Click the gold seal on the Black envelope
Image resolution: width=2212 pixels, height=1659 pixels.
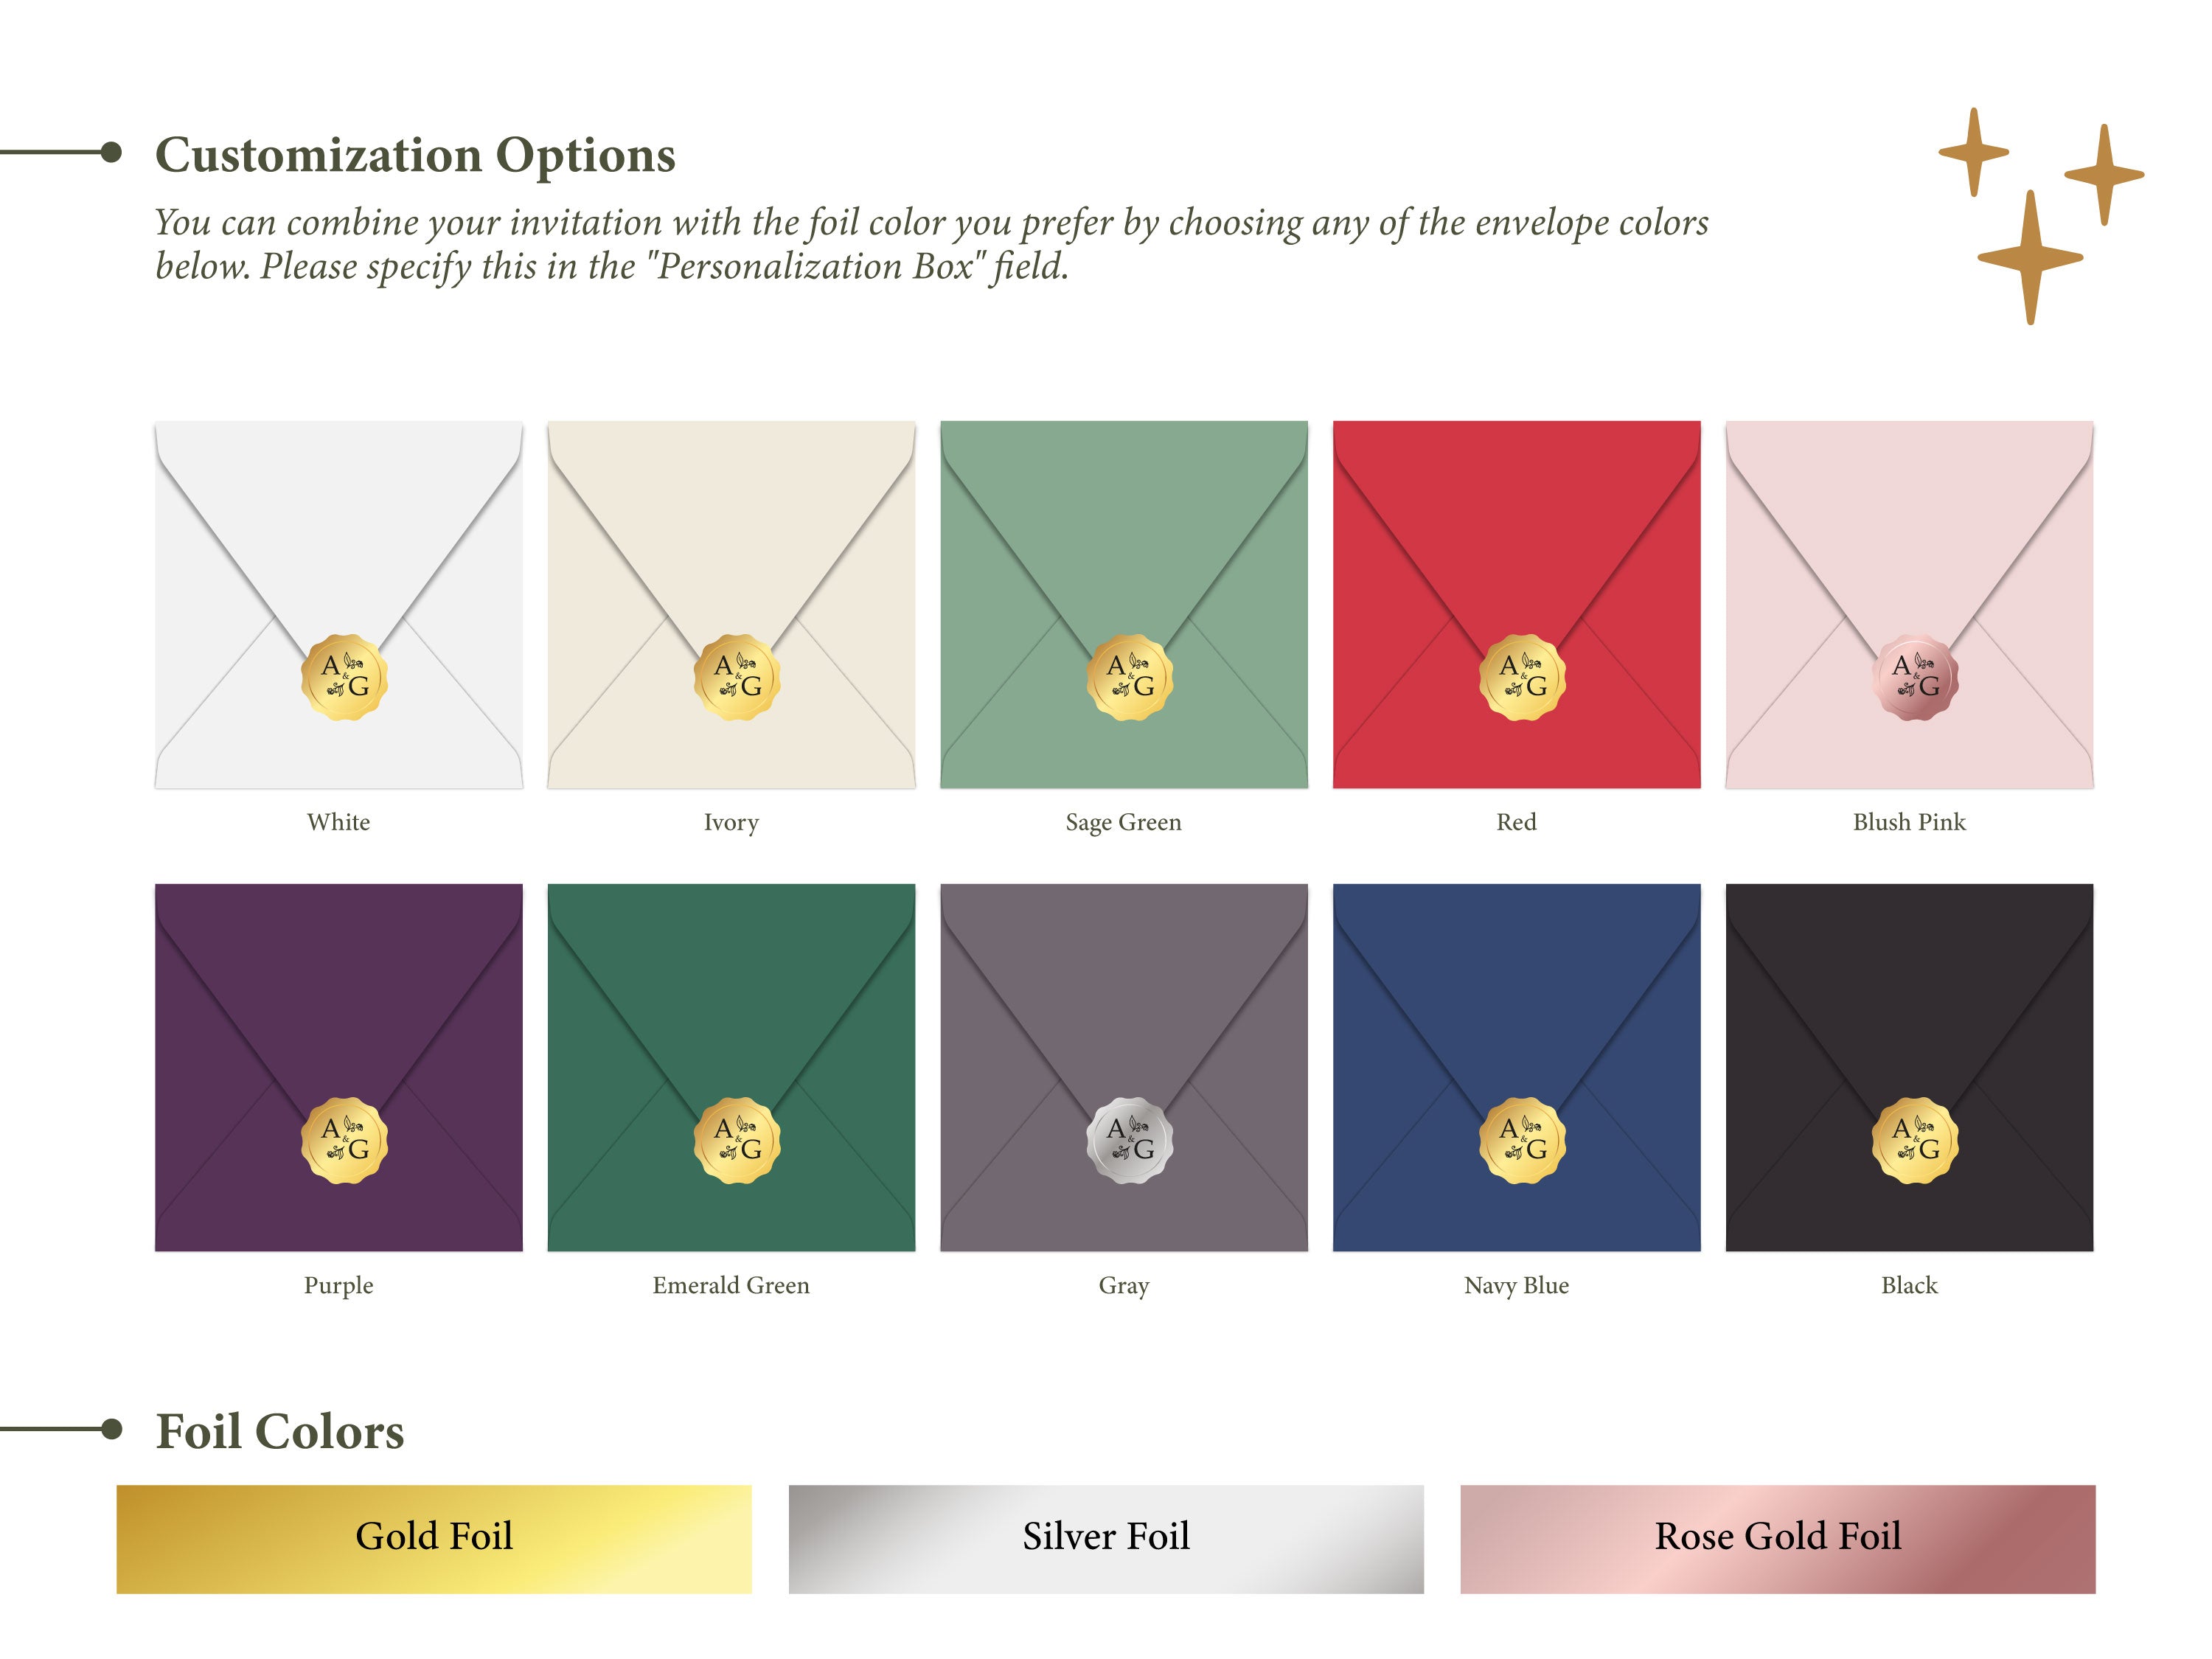(1914, 1140)
